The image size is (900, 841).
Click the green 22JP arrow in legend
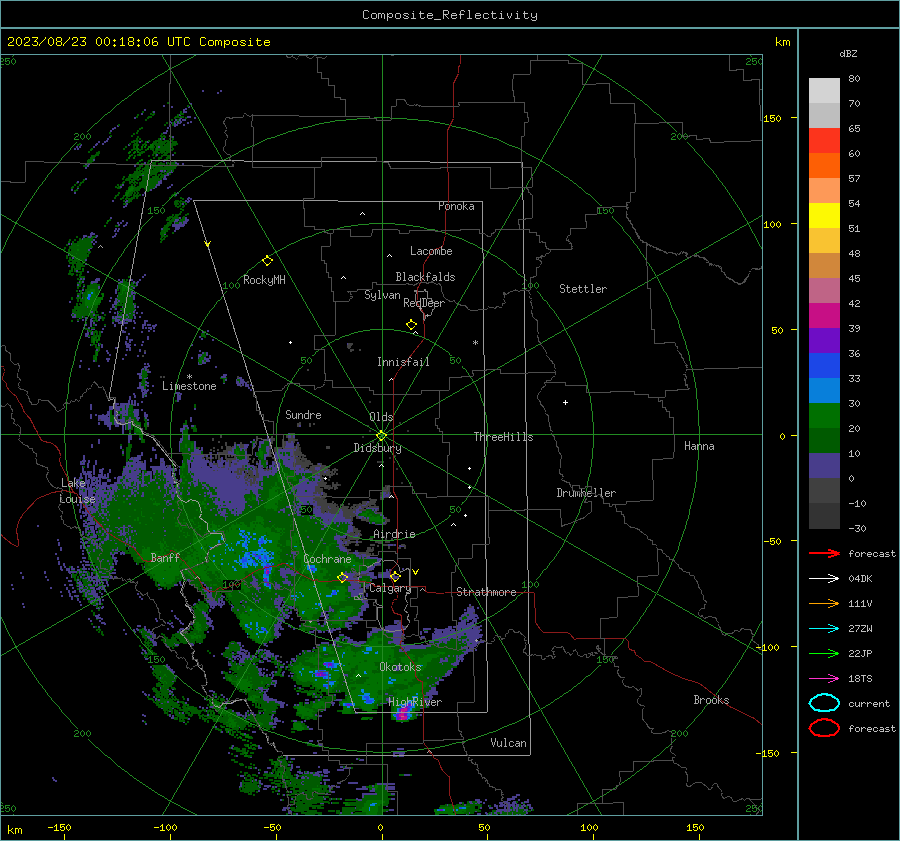pos(824,653)
